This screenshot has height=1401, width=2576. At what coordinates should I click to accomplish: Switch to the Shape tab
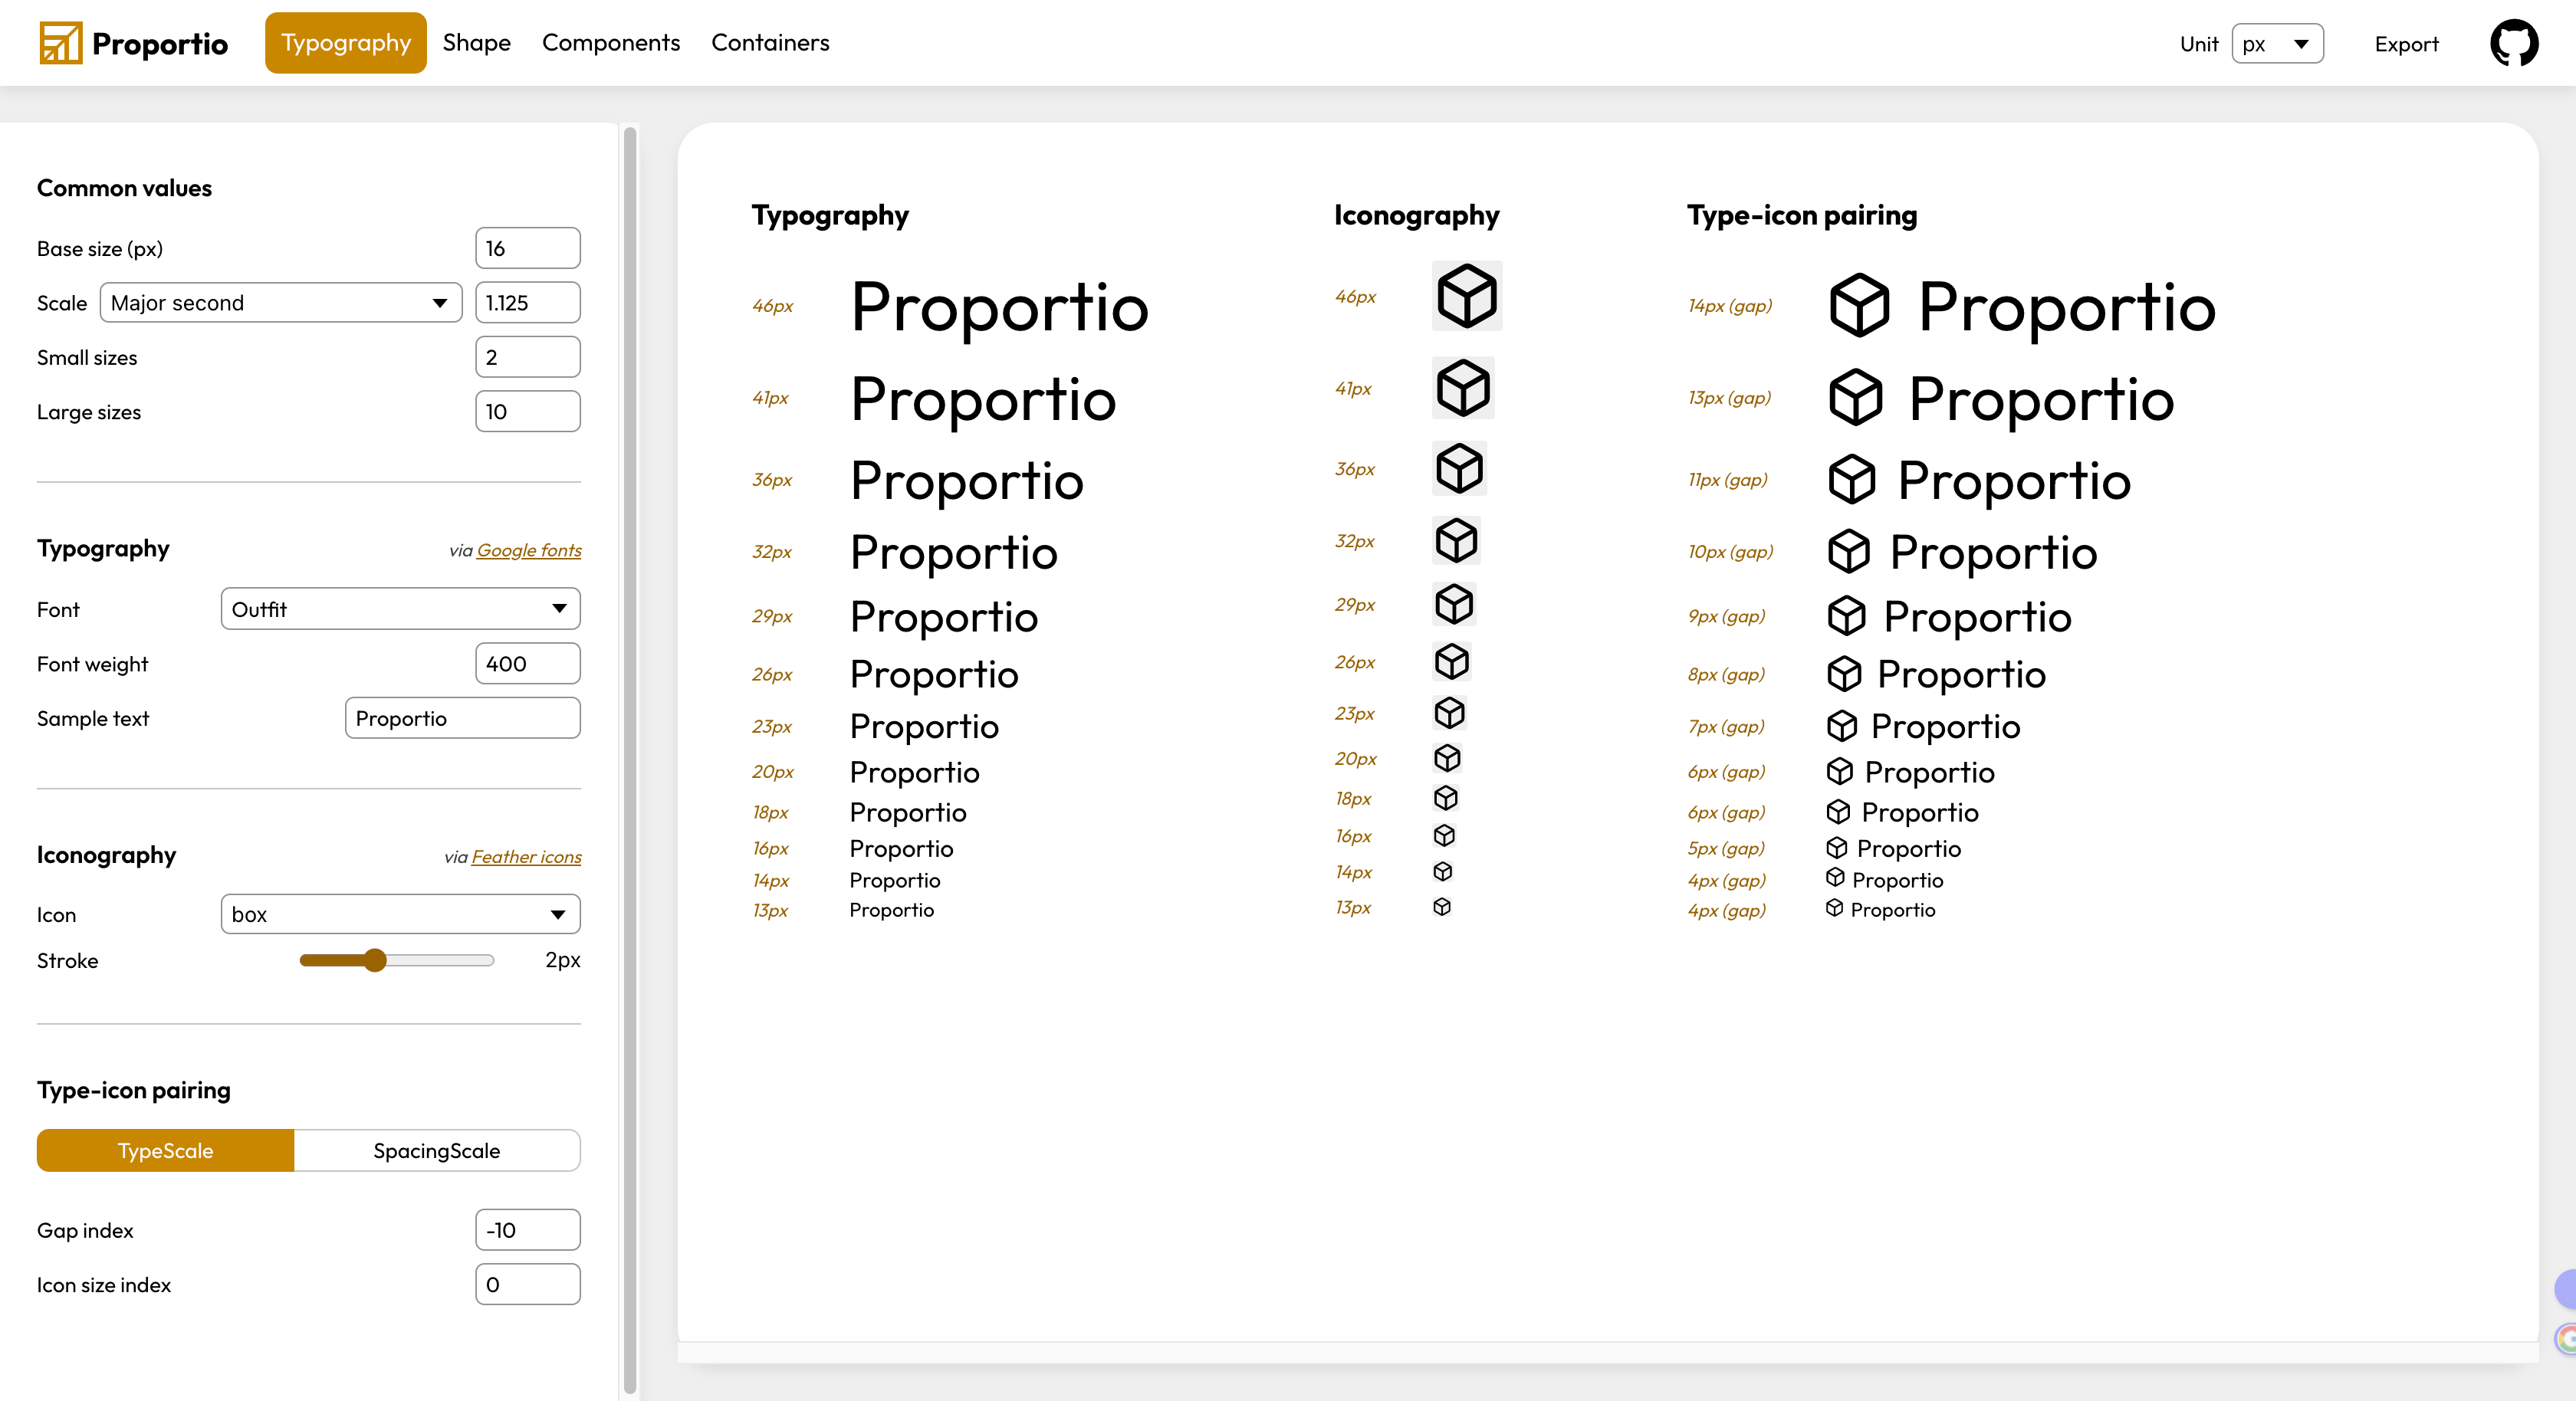[476, 43]
